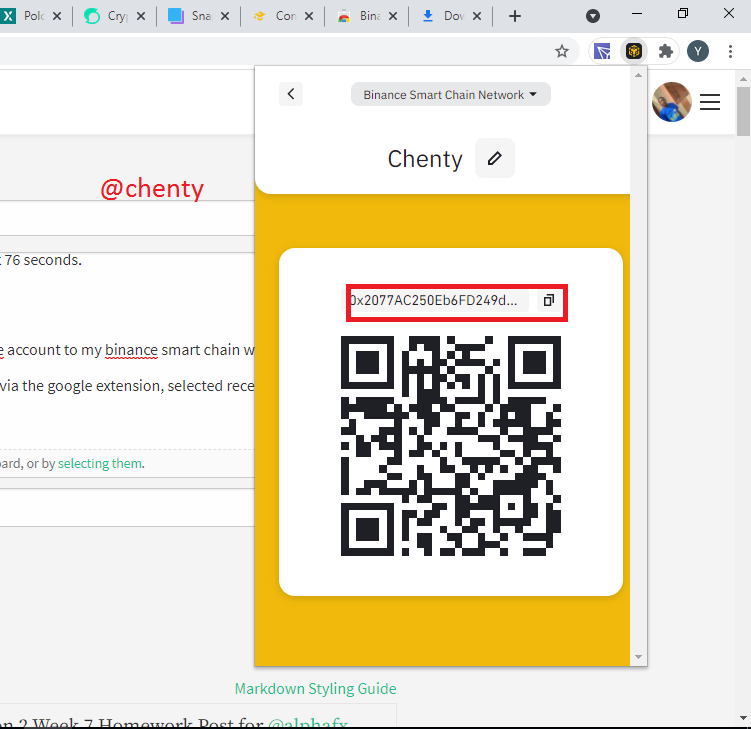This screenshot has height=729, width=751.
Task: Restore down the Chrome window
Action: (x=683, y=13)
